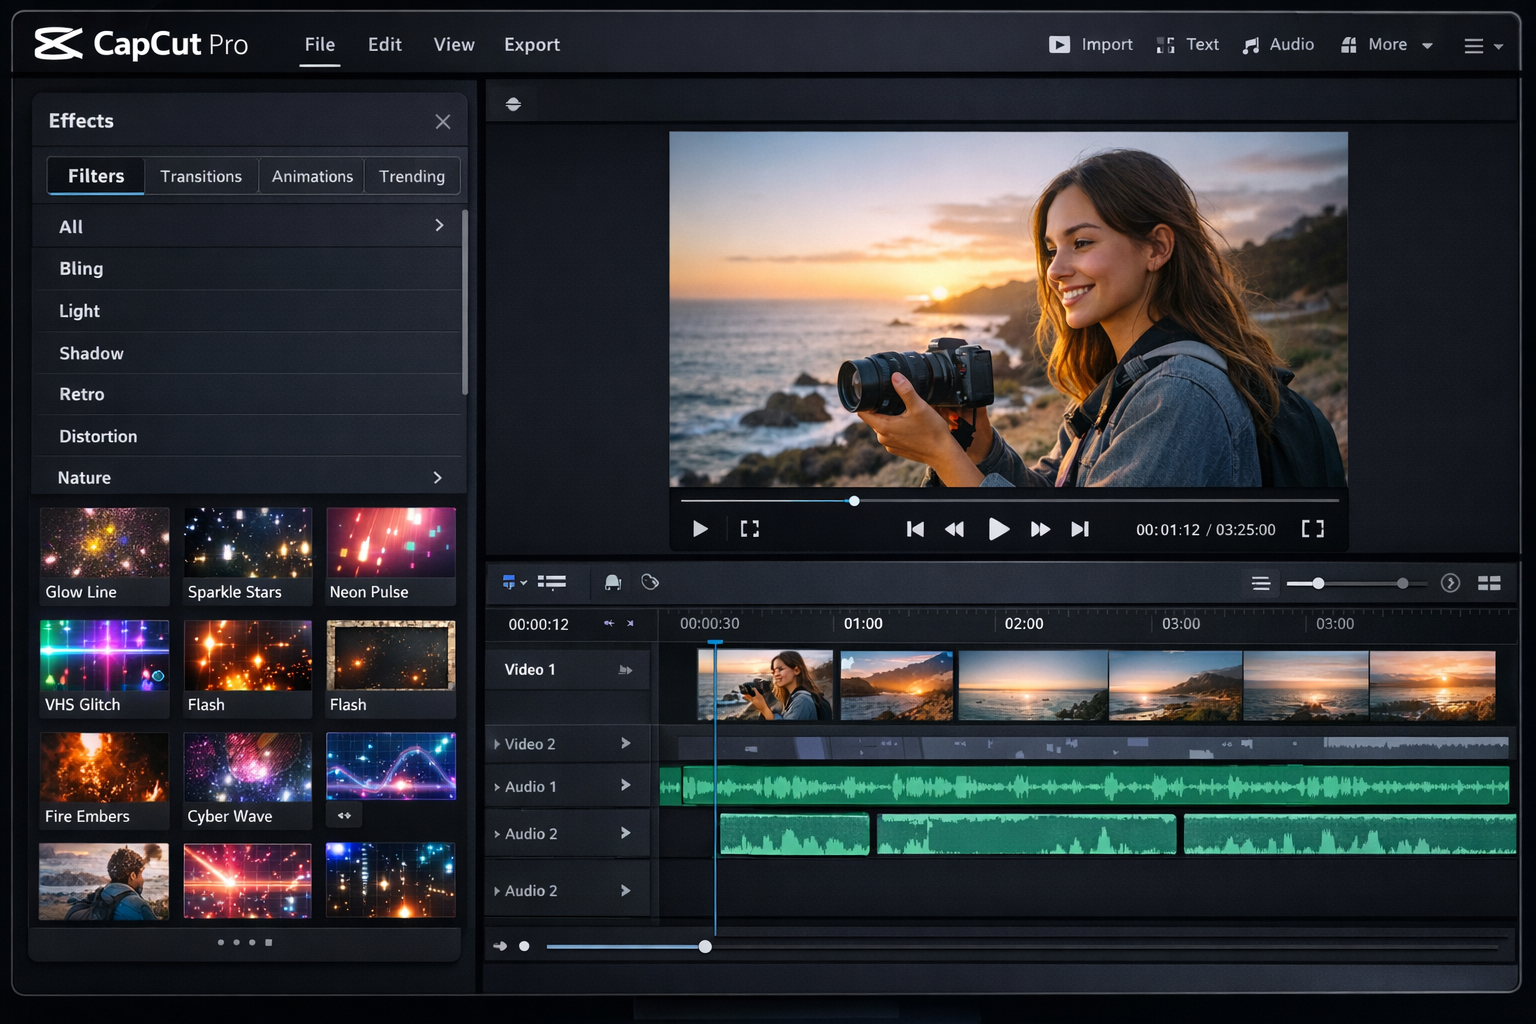Viewport: 1536px width, 1024px height.
Task: Click the magnet snapping icon in timeline toolbar
Action: pyautogui.click(x=613, y=582)
